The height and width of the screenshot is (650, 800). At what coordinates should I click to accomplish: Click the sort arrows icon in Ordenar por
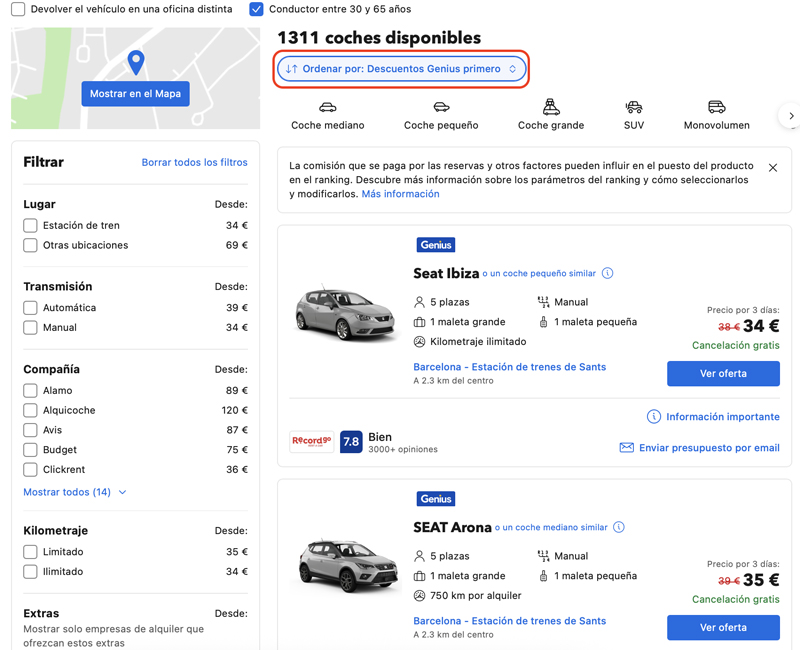tap(291, 69)
